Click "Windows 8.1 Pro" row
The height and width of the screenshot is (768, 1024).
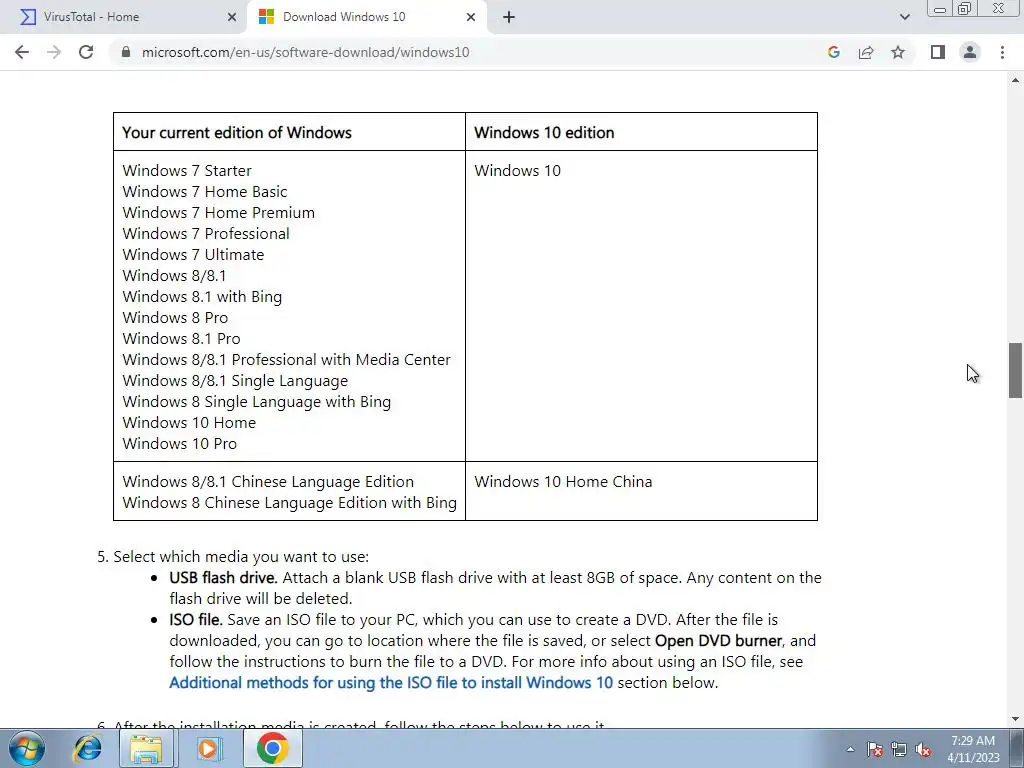181,338
